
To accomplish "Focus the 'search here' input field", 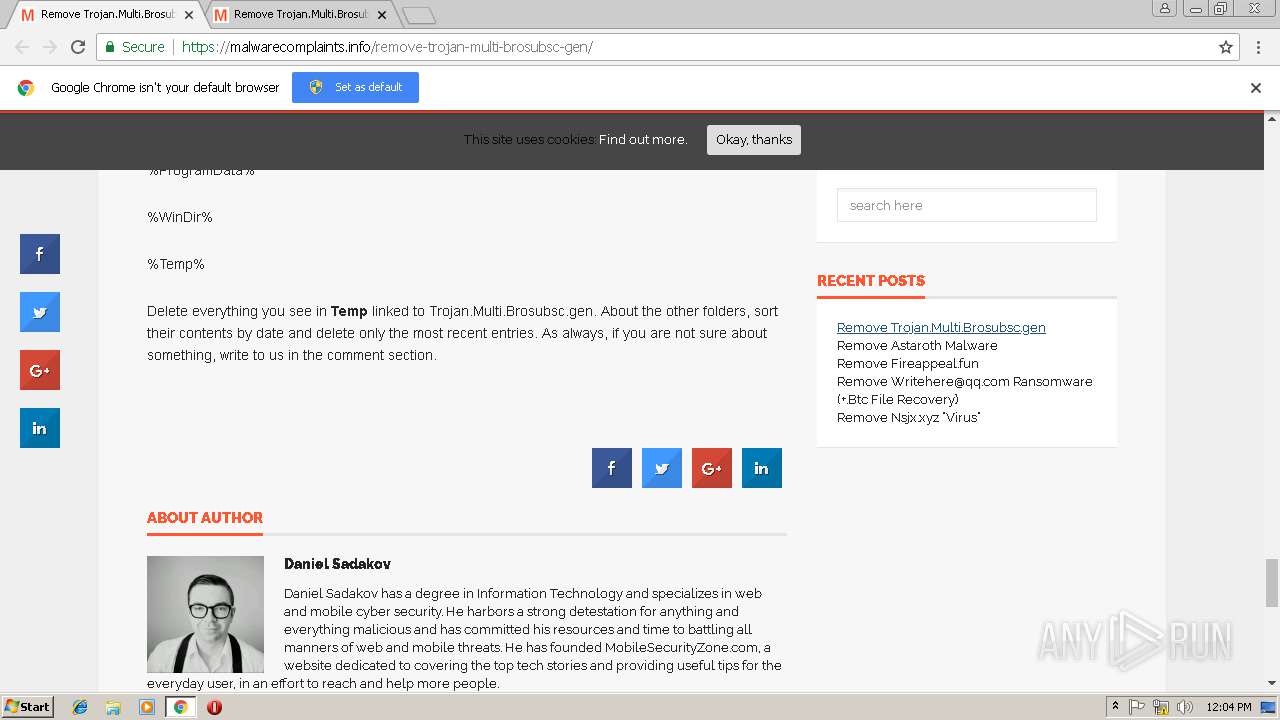I will 967,205.
